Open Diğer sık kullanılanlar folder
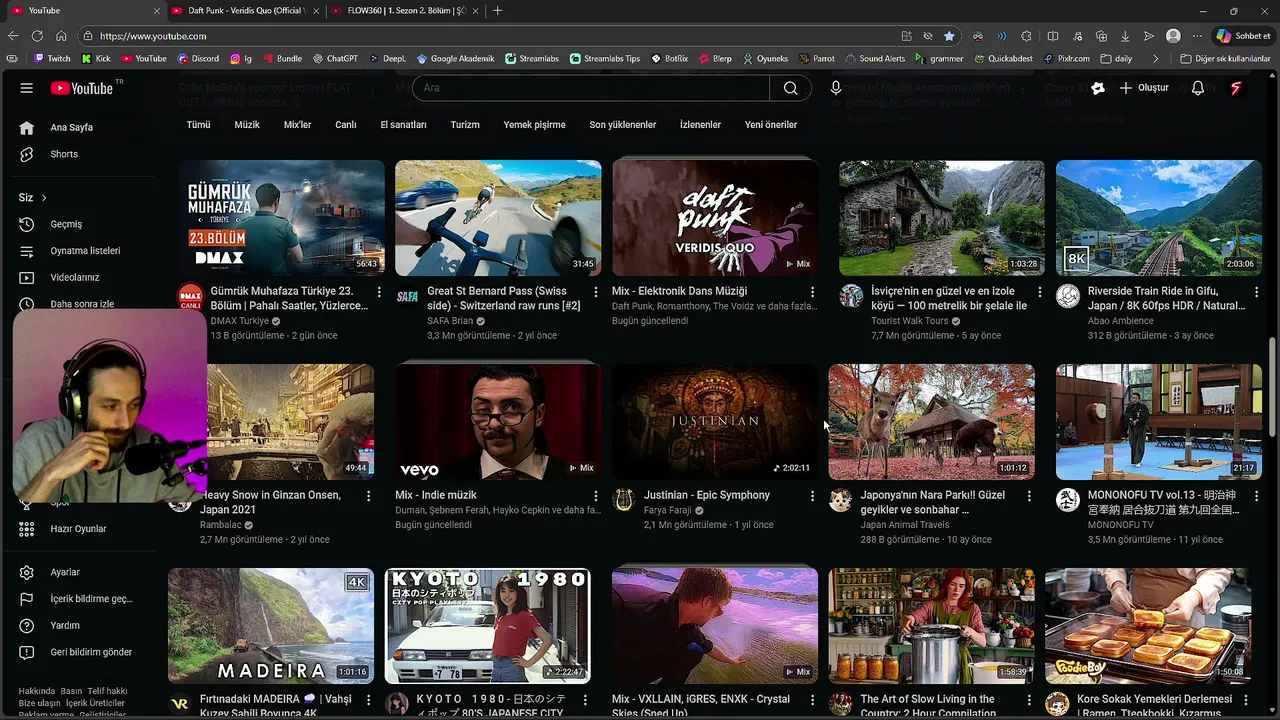The image size is (1280, 720). 1225,59
